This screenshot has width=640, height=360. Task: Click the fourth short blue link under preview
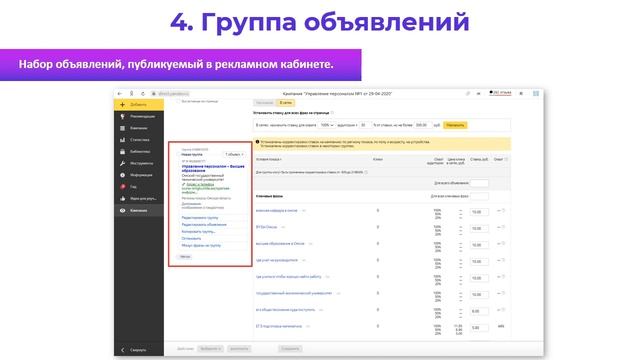tap(191, 238)
